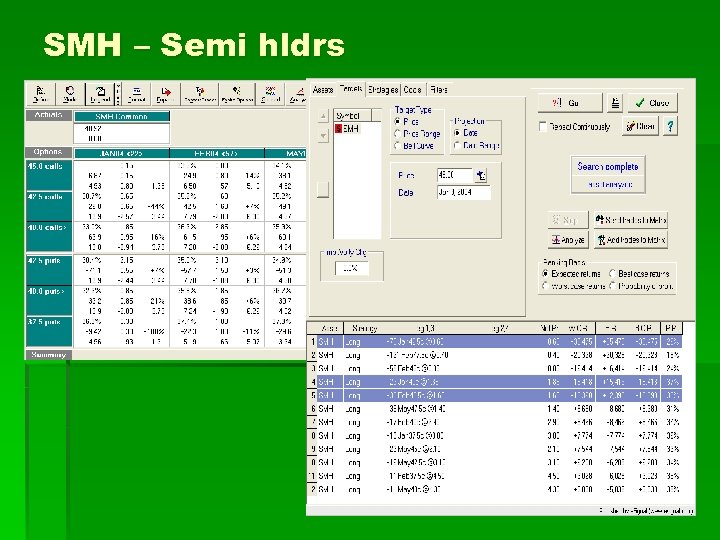Click the second toolbar icon with a circular arrow
Screen dimensions: 720x540
(70, 94)
